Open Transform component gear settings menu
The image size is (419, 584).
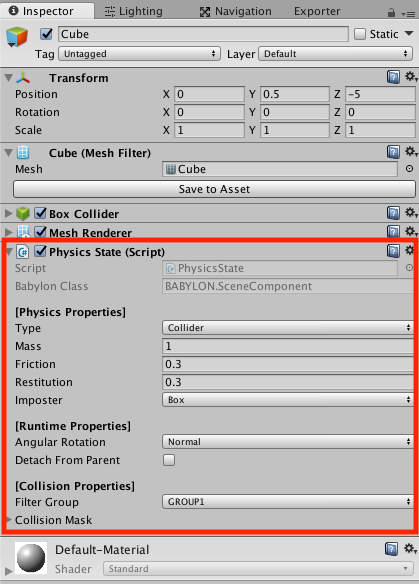click(411, 77)
